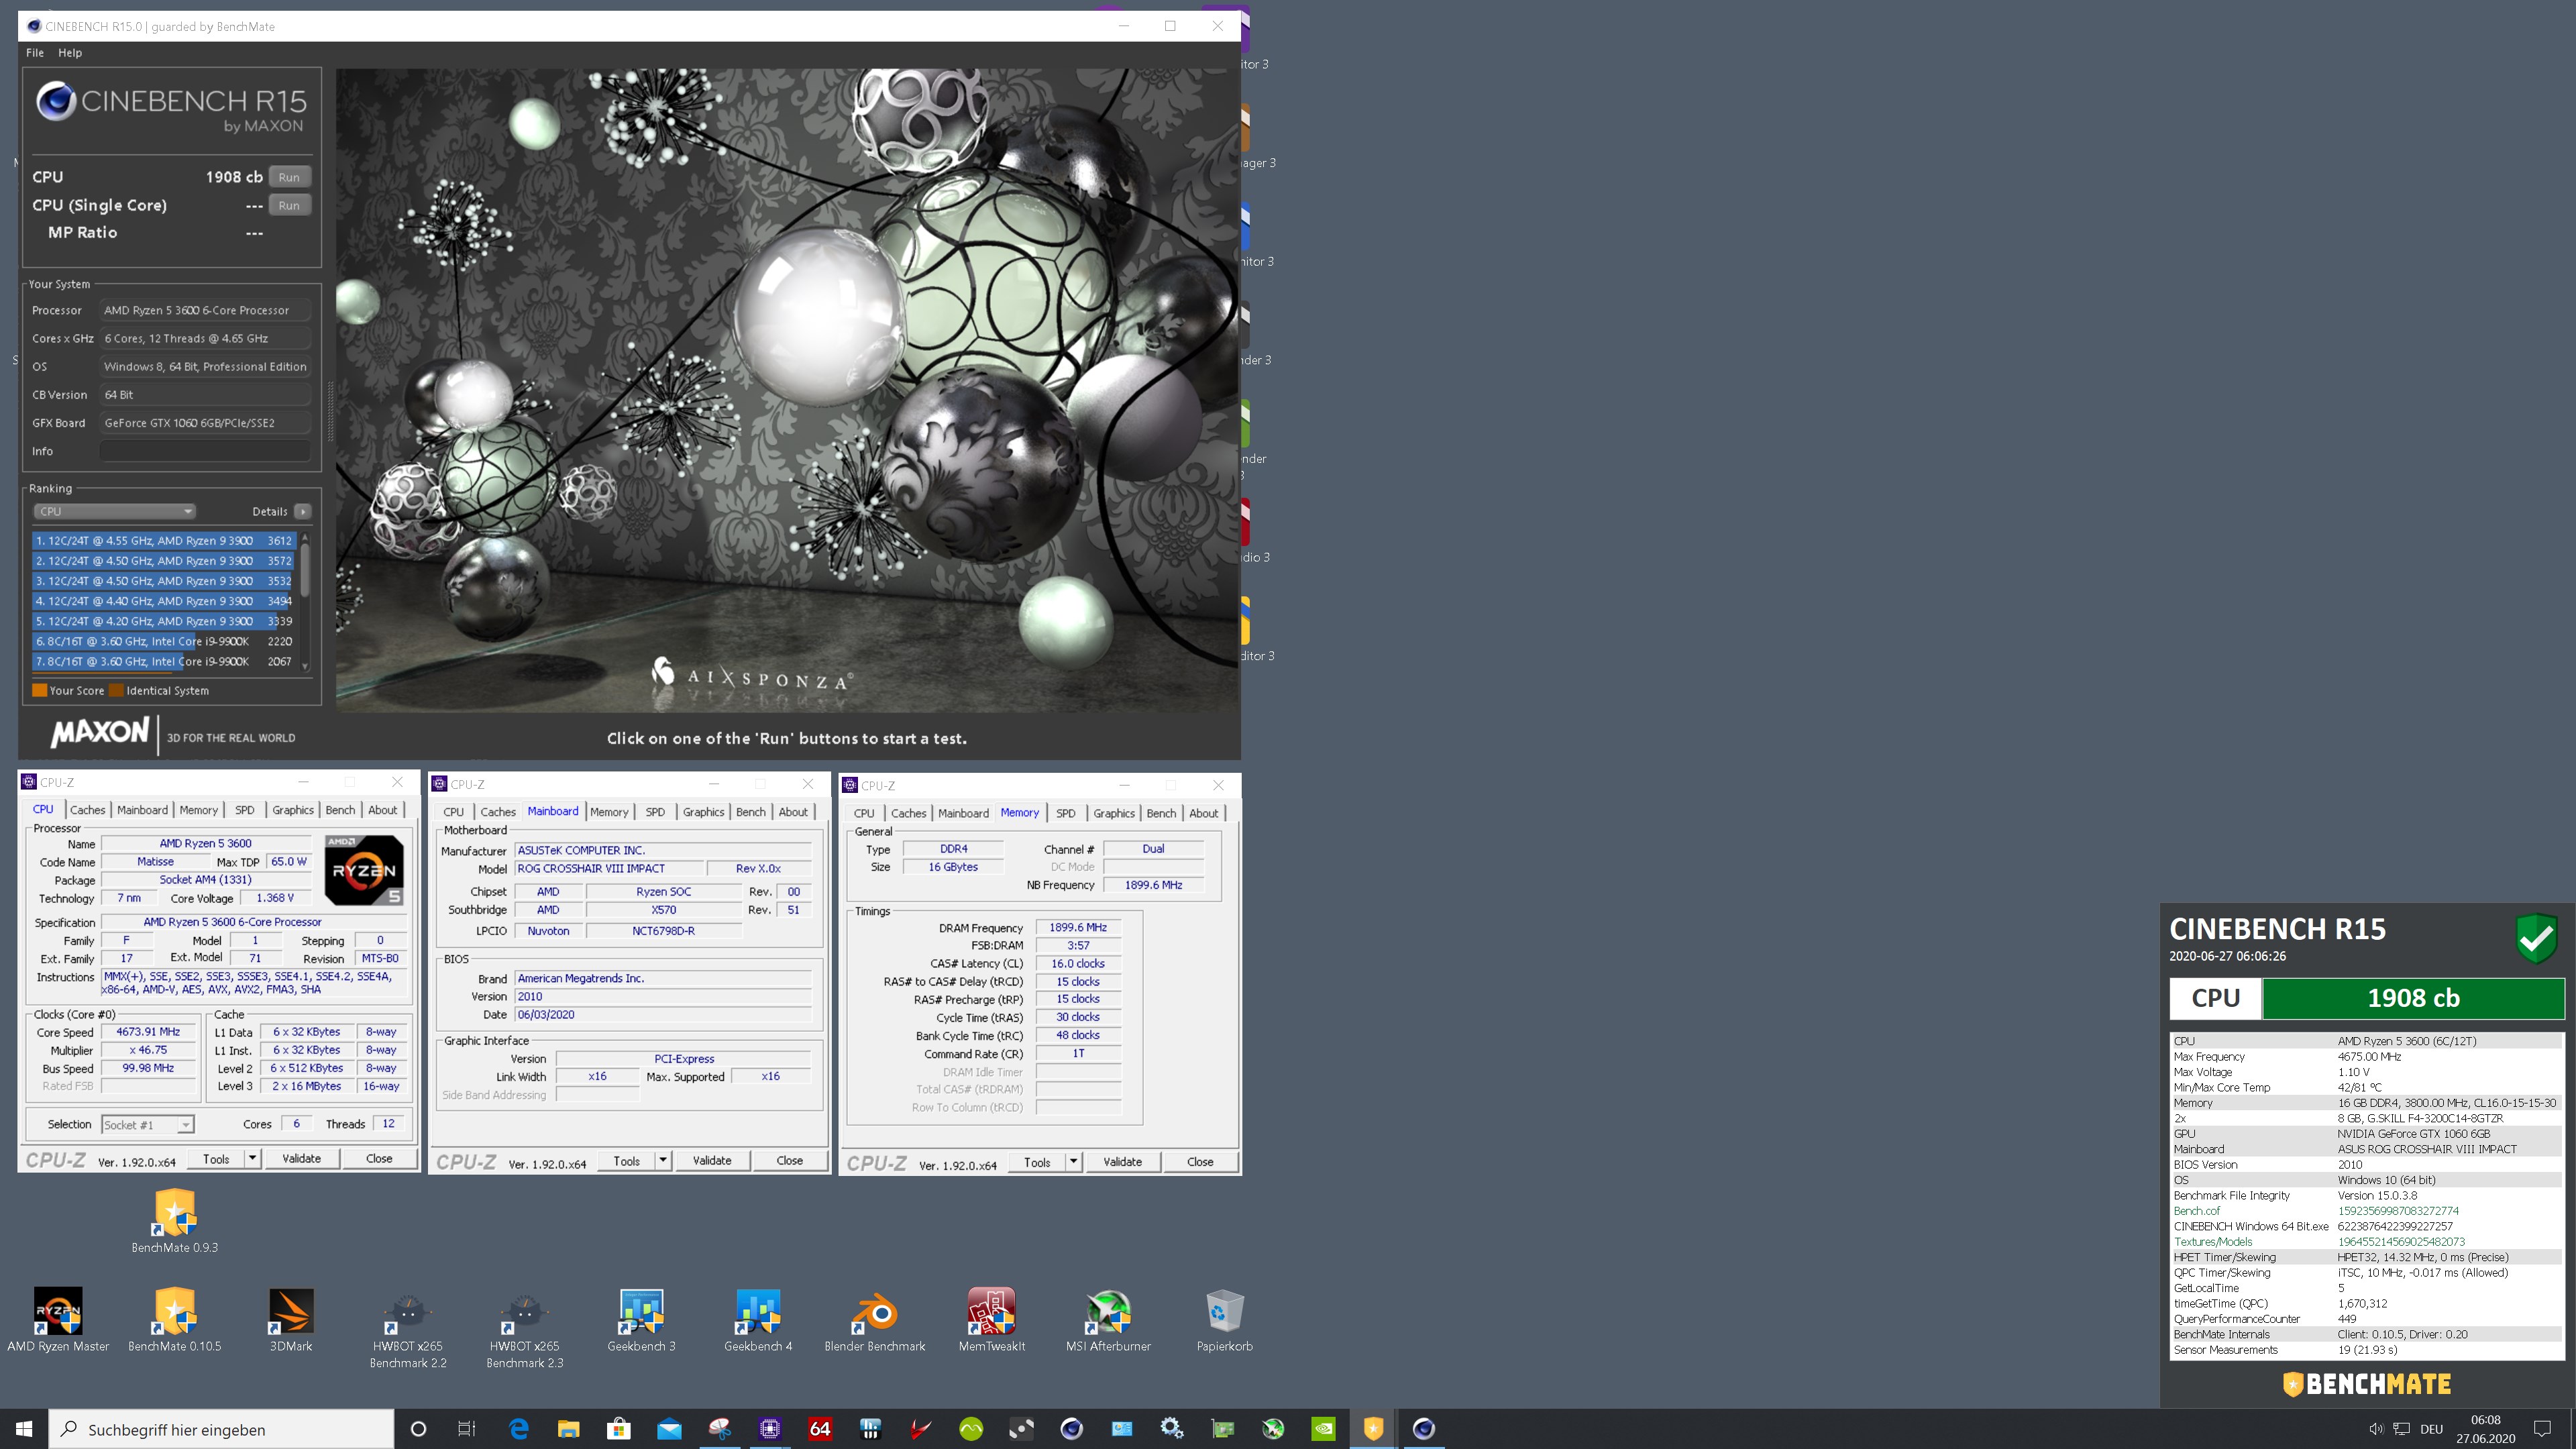Select ranking row 12C/24T @ 4.55 GHz Ryzen 9 3900

[164, 541]
